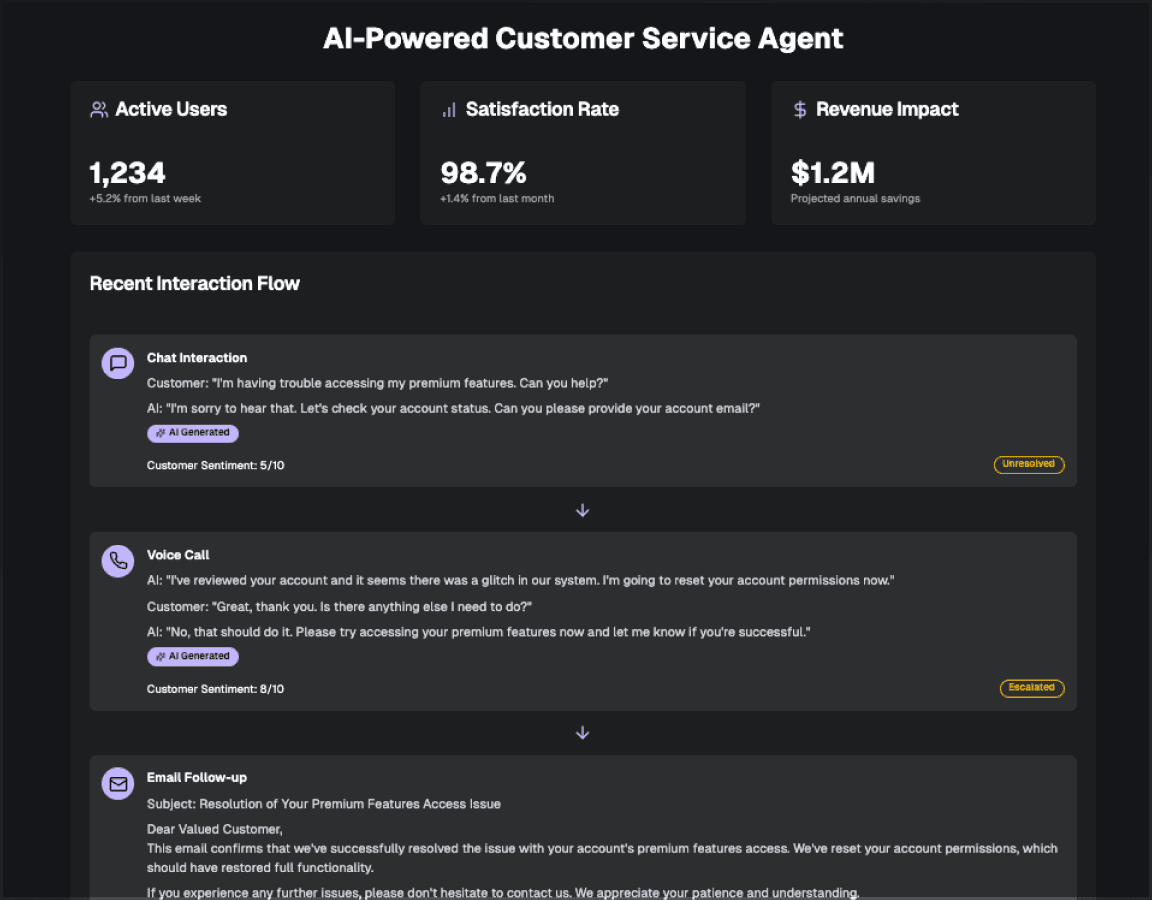1152x900 pixels.
Task: Click AI Generated badge in Chat Interaction
Action: [193, 433]
